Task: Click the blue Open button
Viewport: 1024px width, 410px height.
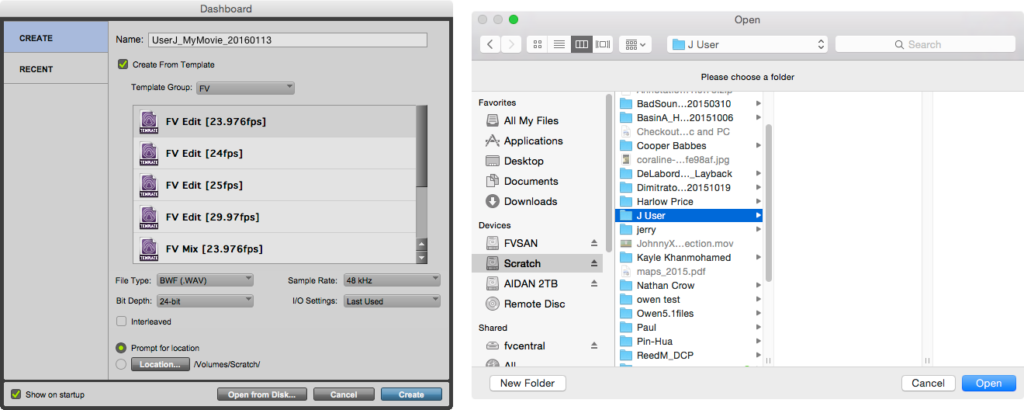Action: pos(989,383)
